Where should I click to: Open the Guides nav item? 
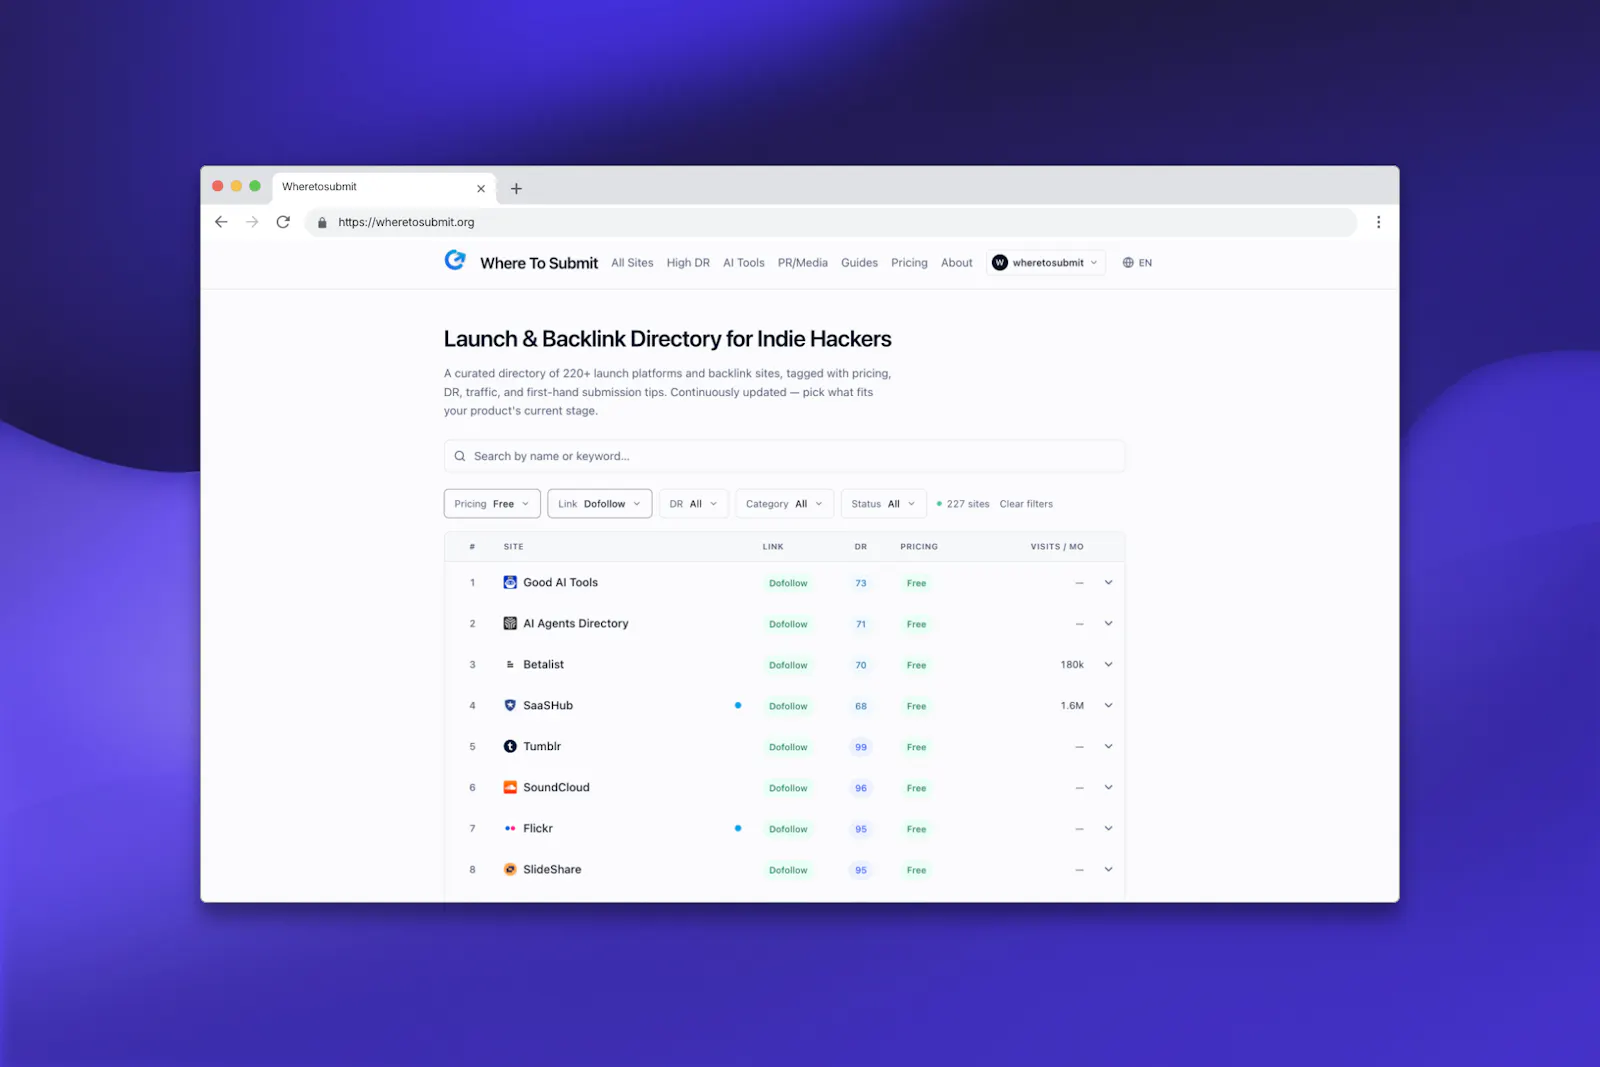click(x=859, y=263)
